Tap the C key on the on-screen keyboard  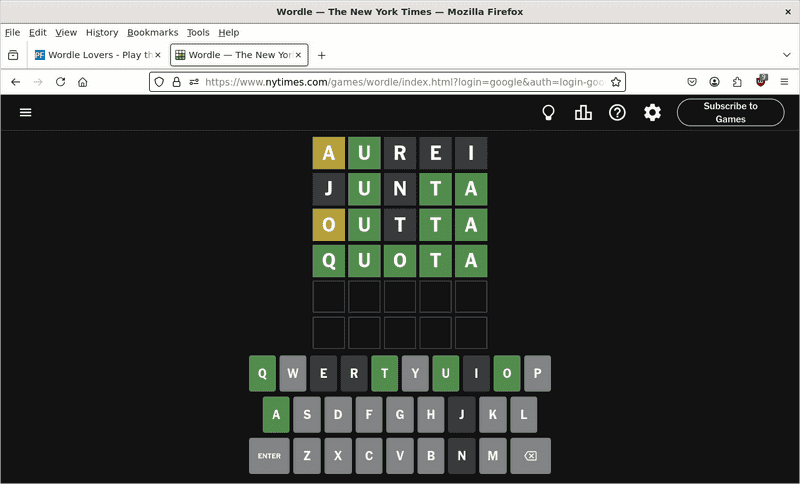369,456
